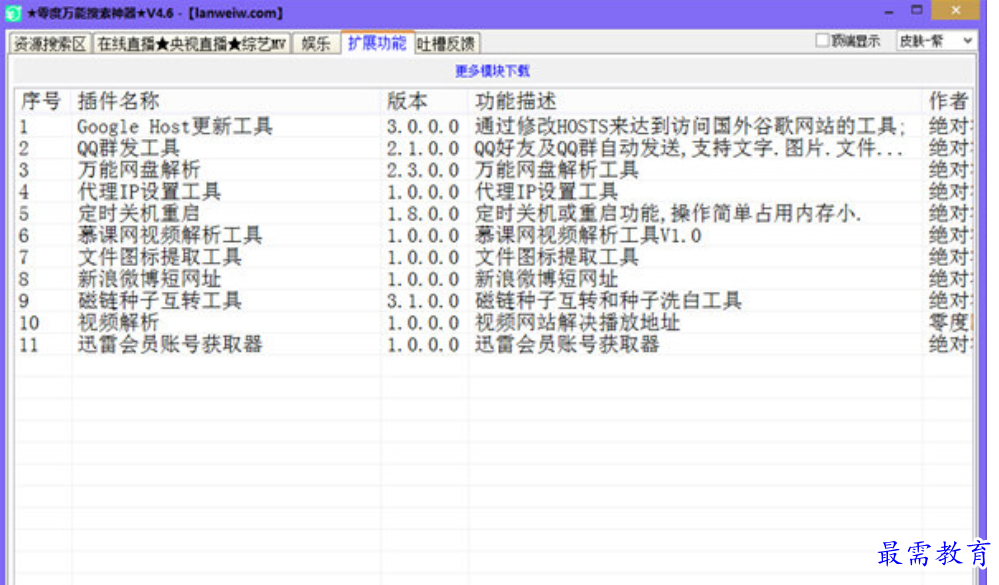This screenshot has width=999, height=585.
Task: Select the 吐槽反馈 tab
Action: pyautogui.click(x=446, y=44)
